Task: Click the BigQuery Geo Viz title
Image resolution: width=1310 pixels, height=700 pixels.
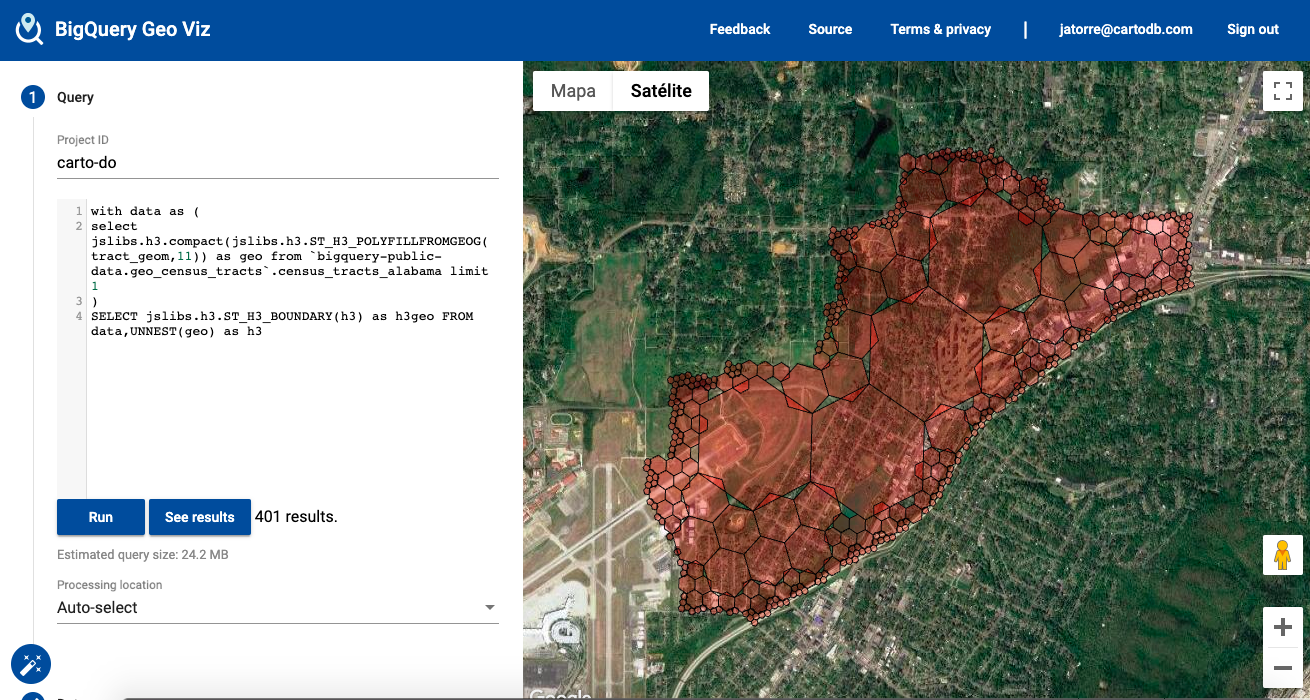Action: pos(133,30)
